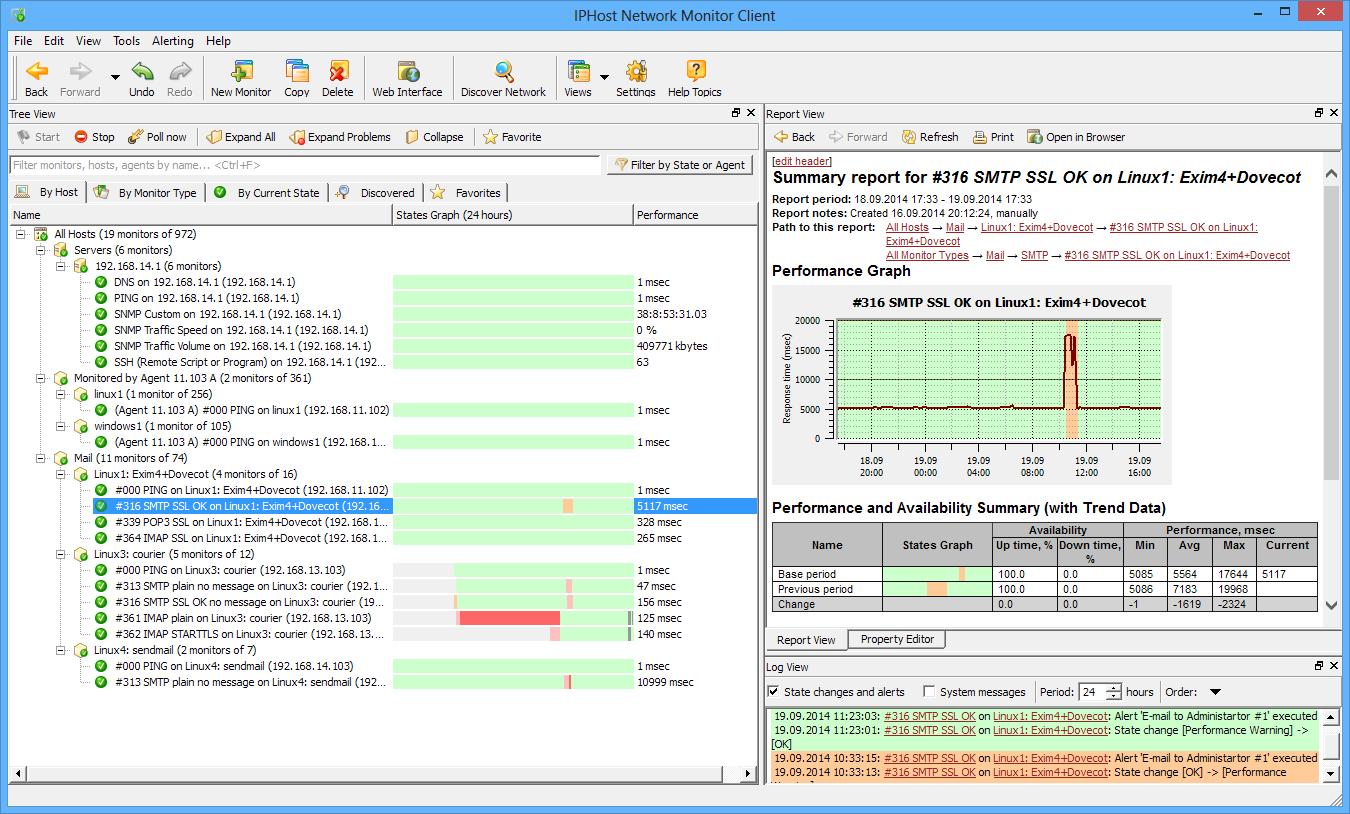
Task: Click Print in Report View toolbar
Action: coord(993,137)
